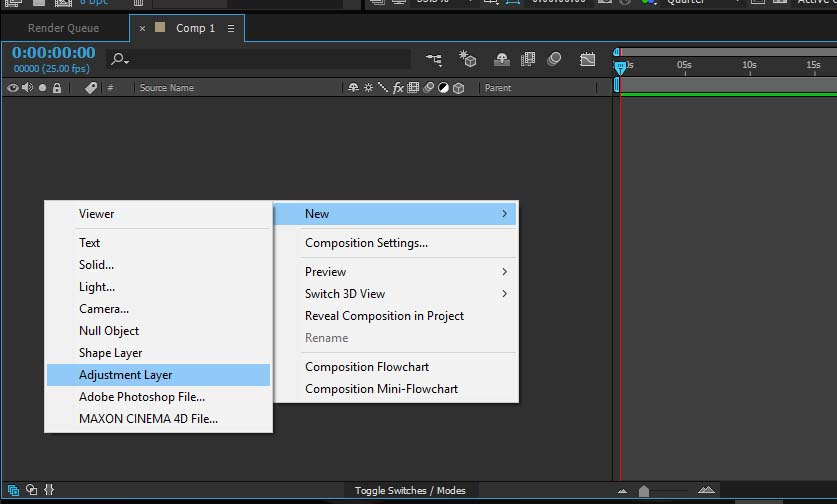Image resolution: width=837 pixels, height=504 pixels.
Task: Click the search magnifier icon in timeline
Action: (x=119, y=60)
